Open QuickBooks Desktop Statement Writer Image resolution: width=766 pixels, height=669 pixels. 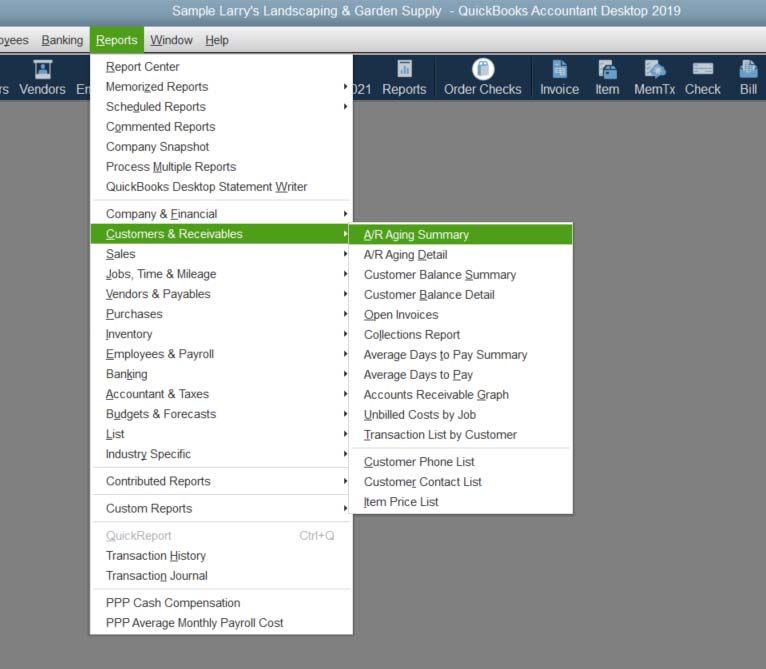pos(221,187)
